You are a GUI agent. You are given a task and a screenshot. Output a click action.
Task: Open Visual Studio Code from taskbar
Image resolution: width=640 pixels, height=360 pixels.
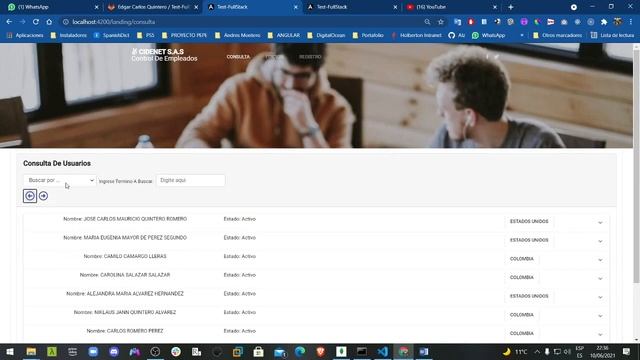click(382, 352)
